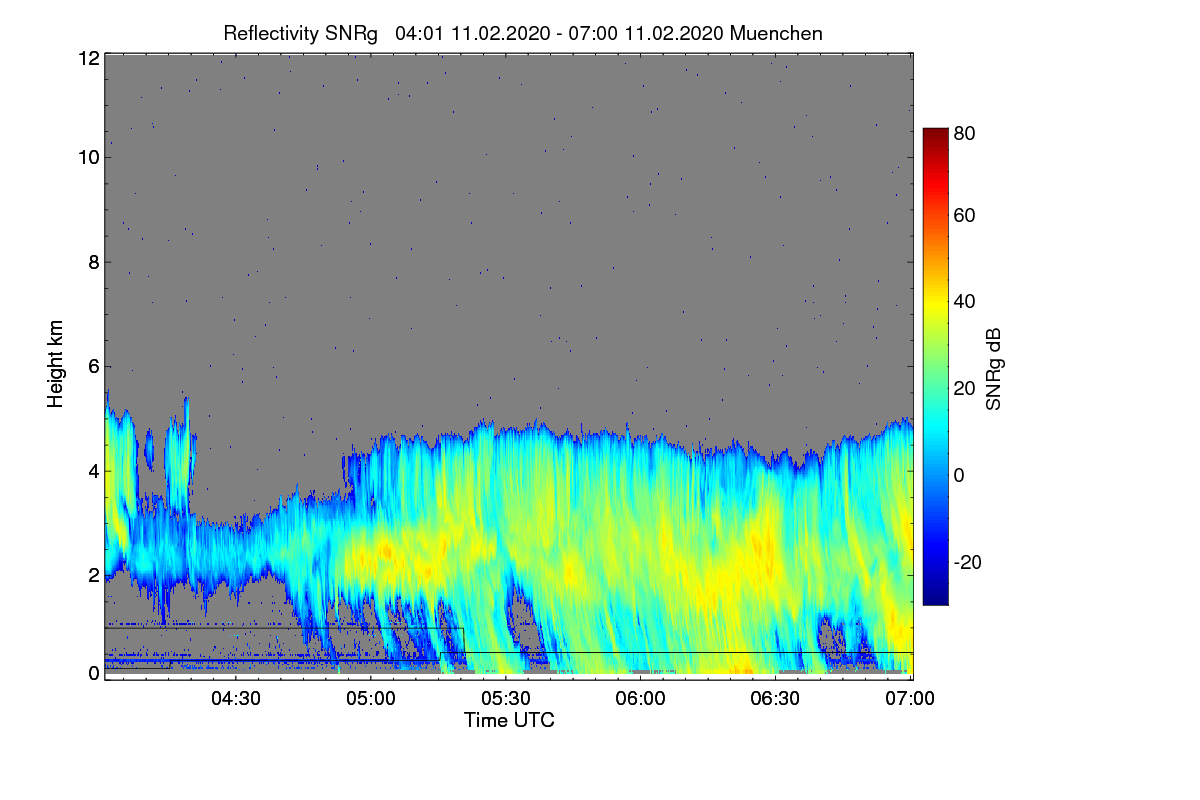
Task: Click the plot title 'Reflectivity SNRg'
Action: pos(300,33)
